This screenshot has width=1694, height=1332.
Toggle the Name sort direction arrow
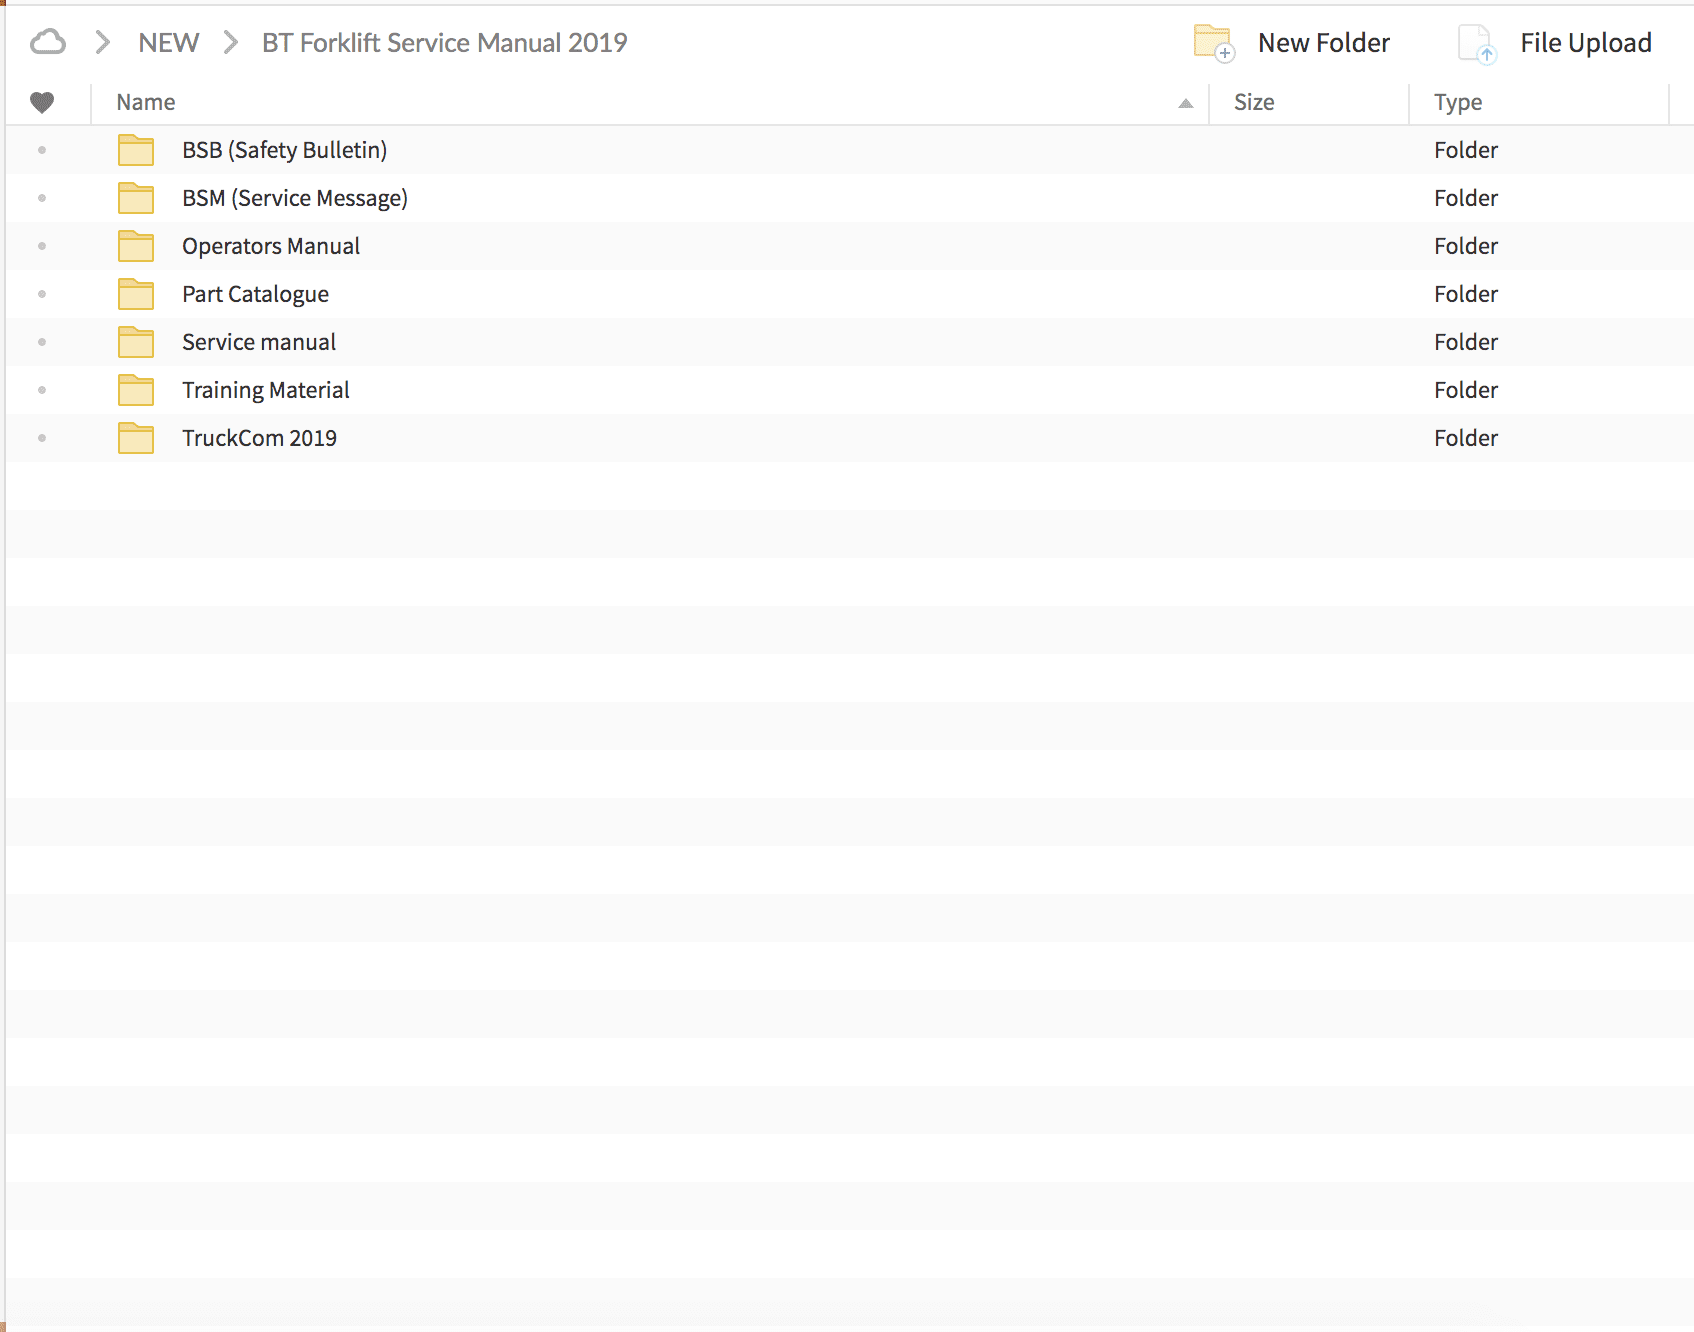coord(1186,103)
